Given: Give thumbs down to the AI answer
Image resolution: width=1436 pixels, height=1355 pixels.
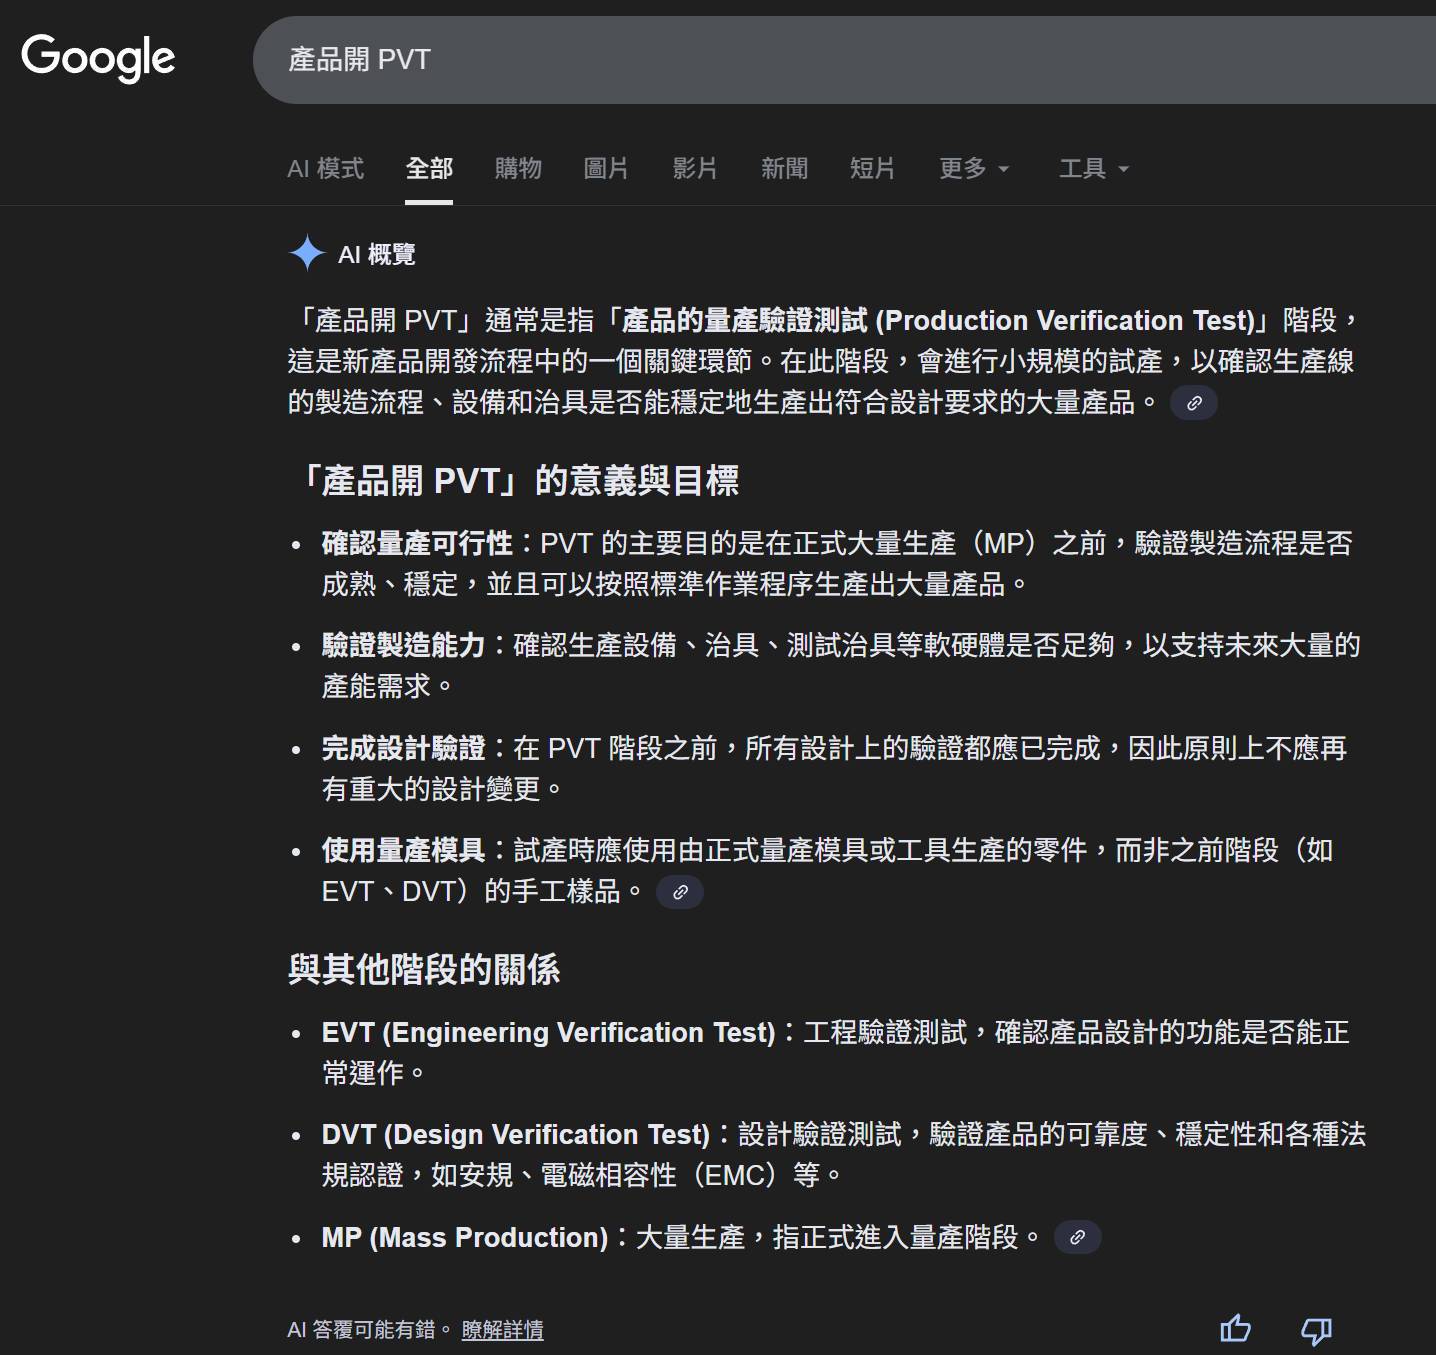Looking at the screenshot, I should click(x=1315, y=1330).
